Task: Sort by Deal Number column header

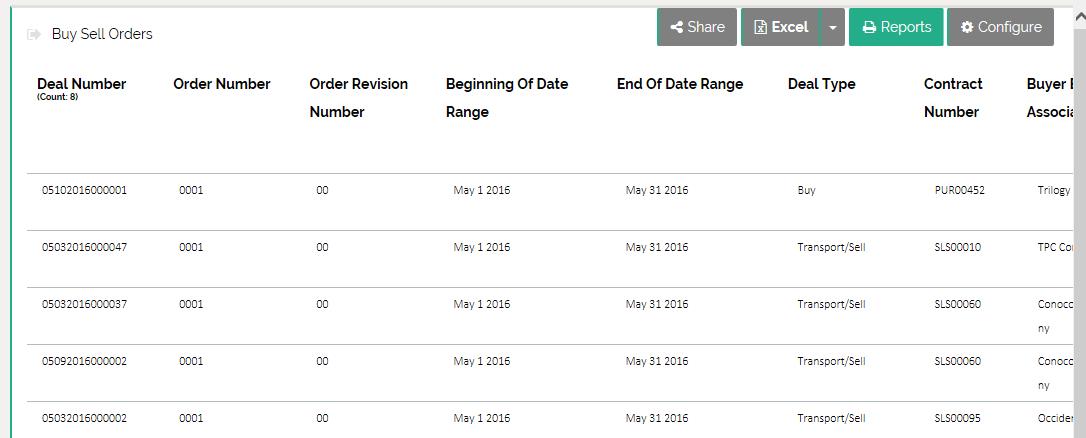Action: (x=82, y=84)
